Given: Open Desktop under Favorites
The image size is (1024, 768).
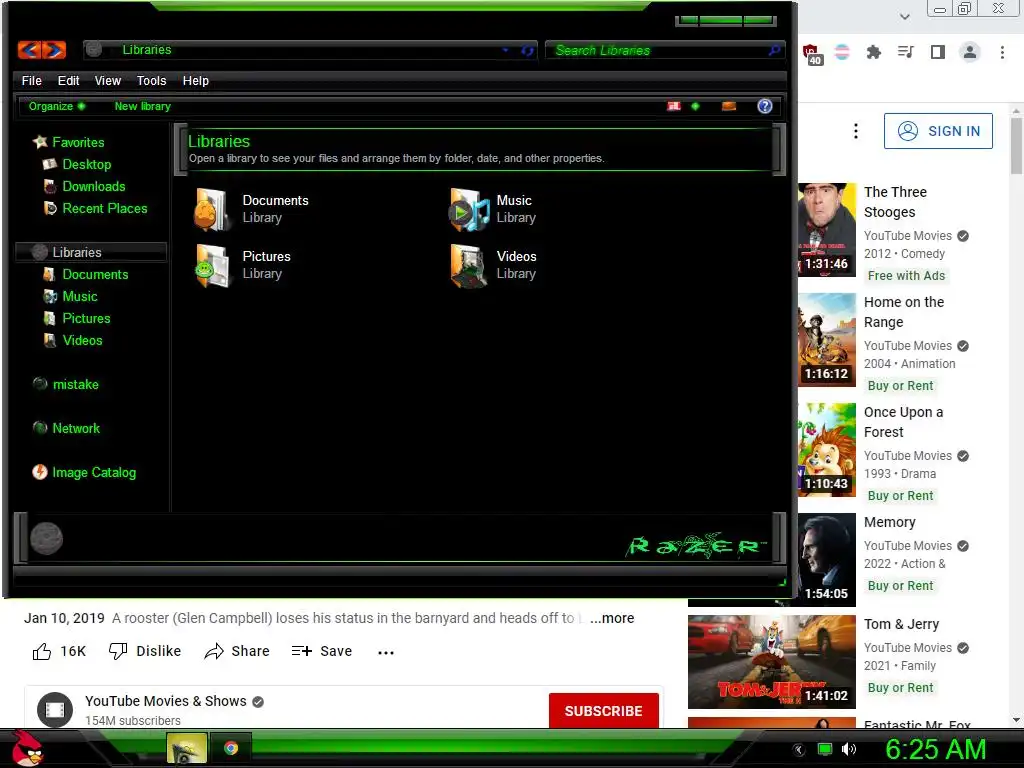Looking at the screenshot, I should pyautogui.click(x=86, y=164).
